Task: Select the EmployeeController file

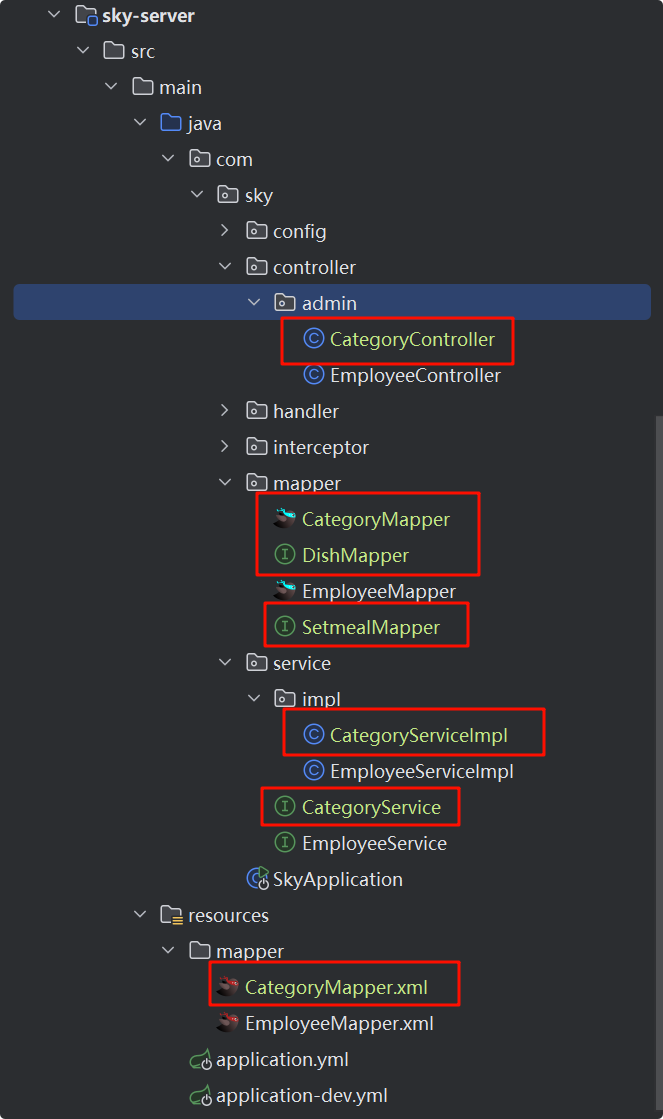Action: [415, 376]
